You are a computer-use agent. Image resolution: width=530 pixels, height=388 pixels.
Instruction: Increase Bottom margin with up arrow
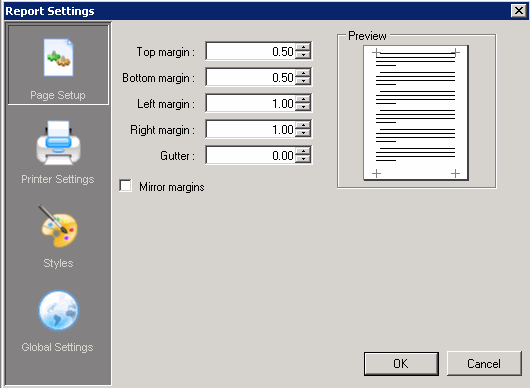coord(303,73)
